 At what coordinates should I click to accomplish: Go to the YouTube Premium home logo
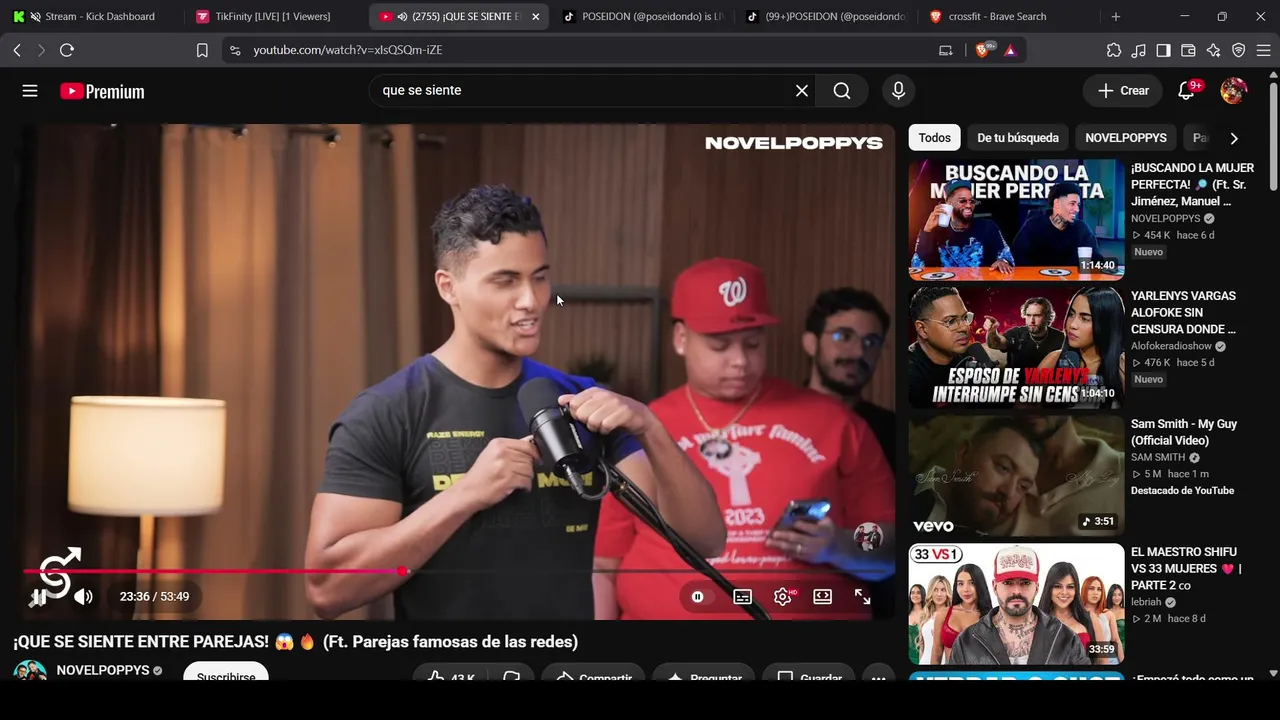click(x=102, y=91)
